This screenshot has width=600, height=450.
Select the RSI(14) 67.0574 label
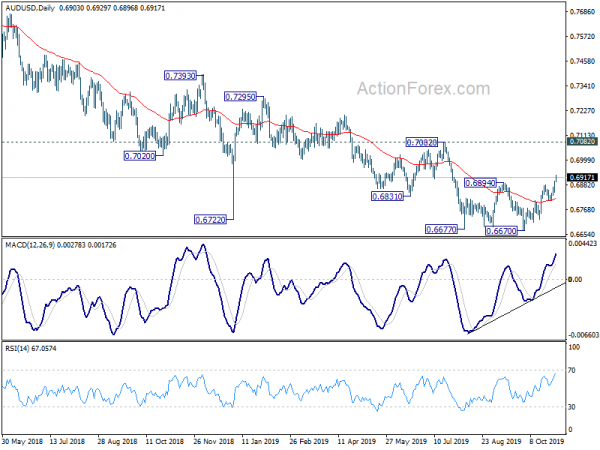31,349
